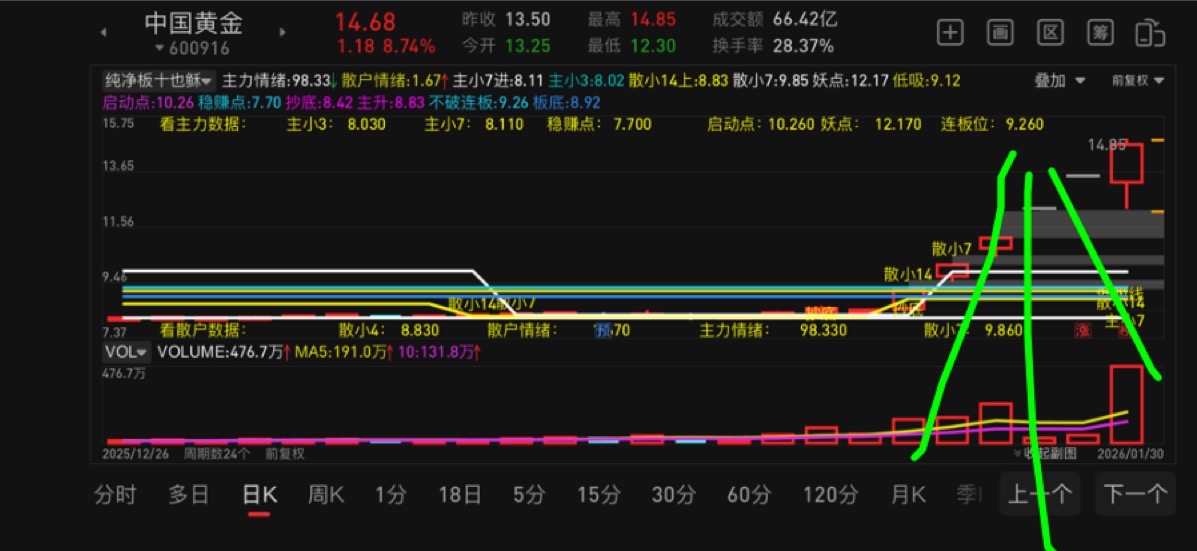Screen dimensions: 1197x551
Task: Tap 最高 value 14.85 in header
Action: (x=653, y=19)
